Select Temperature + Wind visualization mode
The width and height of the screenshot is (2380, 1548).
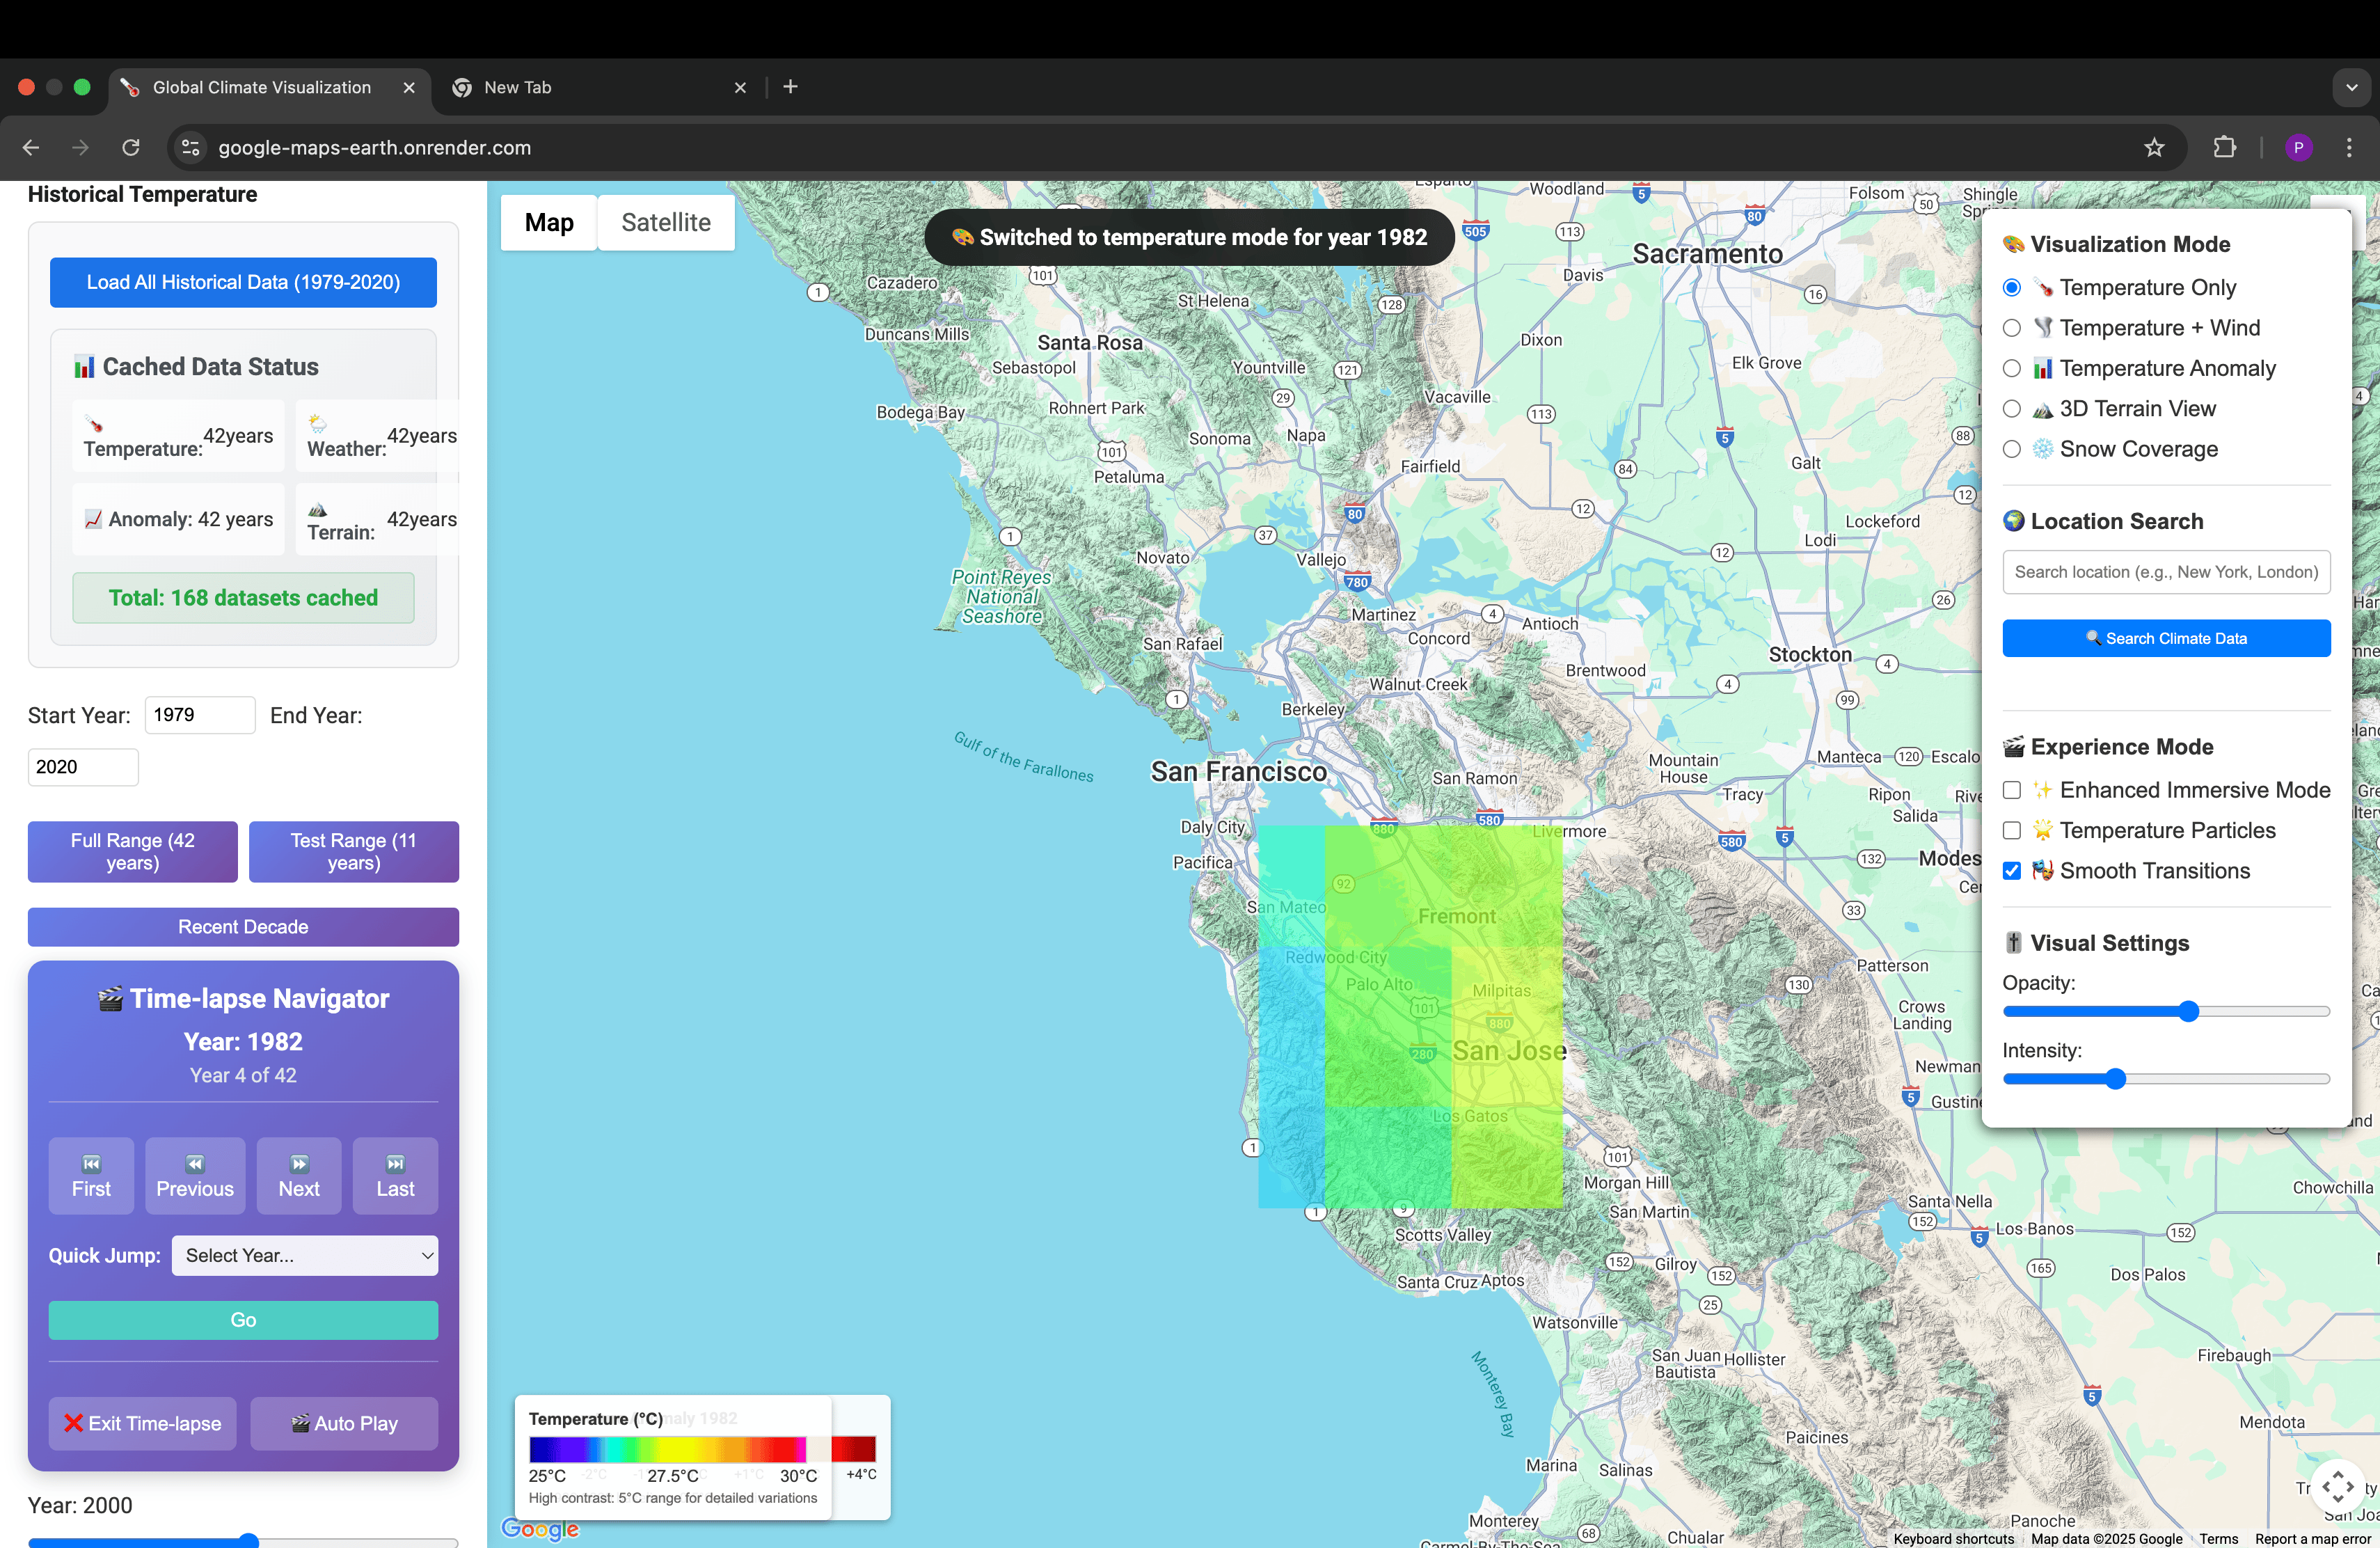[2012, 328]
